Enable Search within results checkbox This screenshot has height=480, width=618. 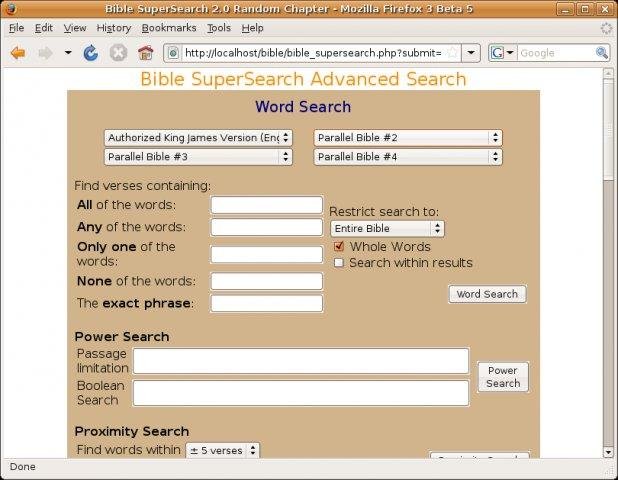(x=339, y=262)
